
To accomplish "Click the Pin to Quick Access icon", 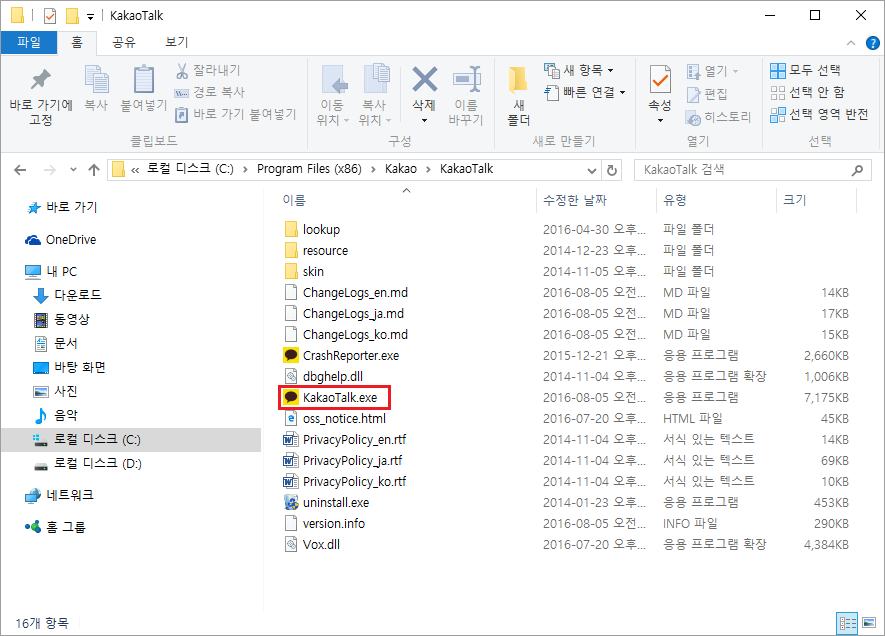I will click(41, 80).
